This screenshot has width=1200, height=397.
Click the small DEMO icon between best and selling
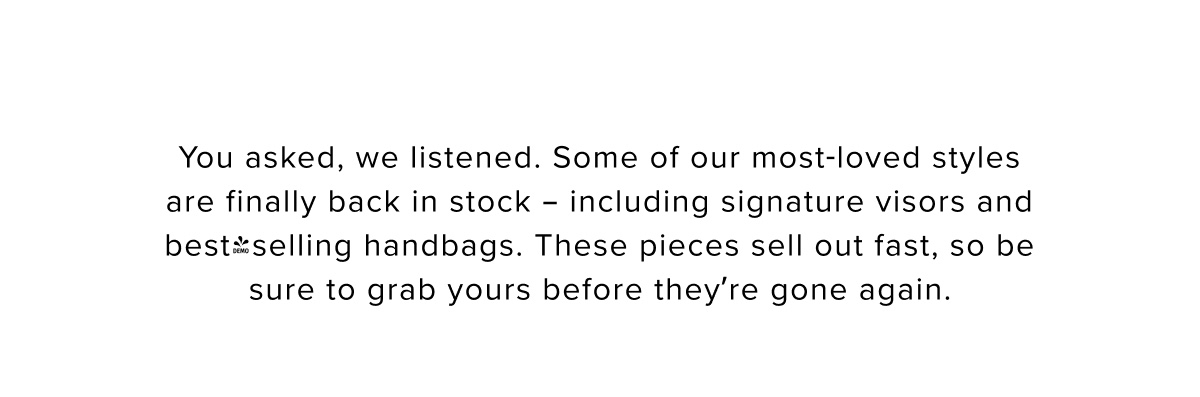[239, 247]
